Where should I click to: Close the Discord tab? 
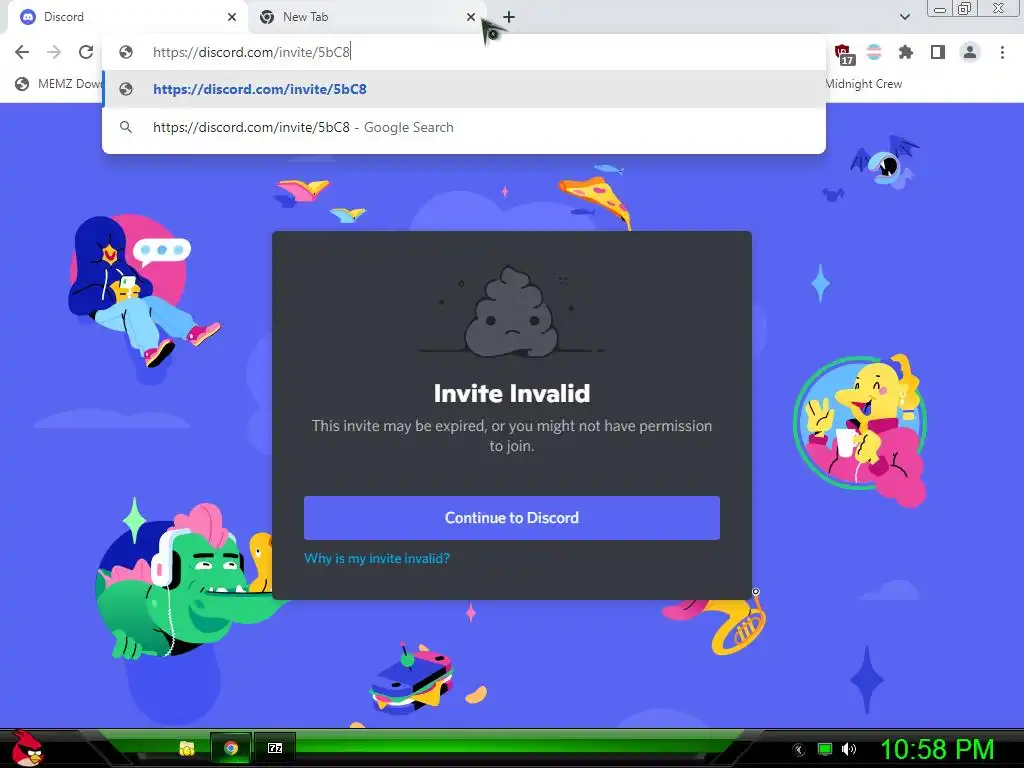(232, 17)
